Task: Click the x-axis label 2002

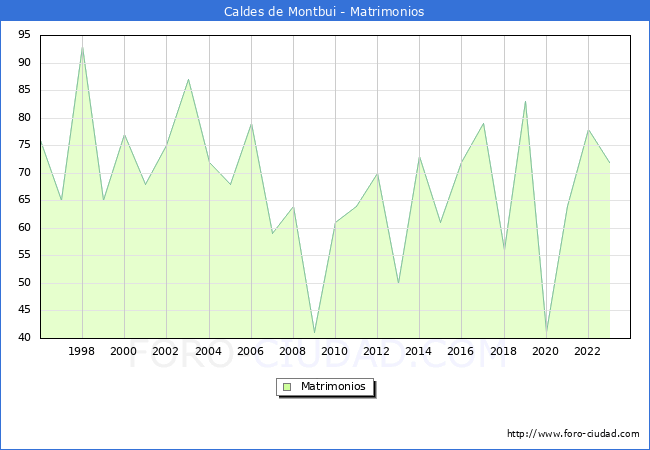Action: tap(165, 351)
